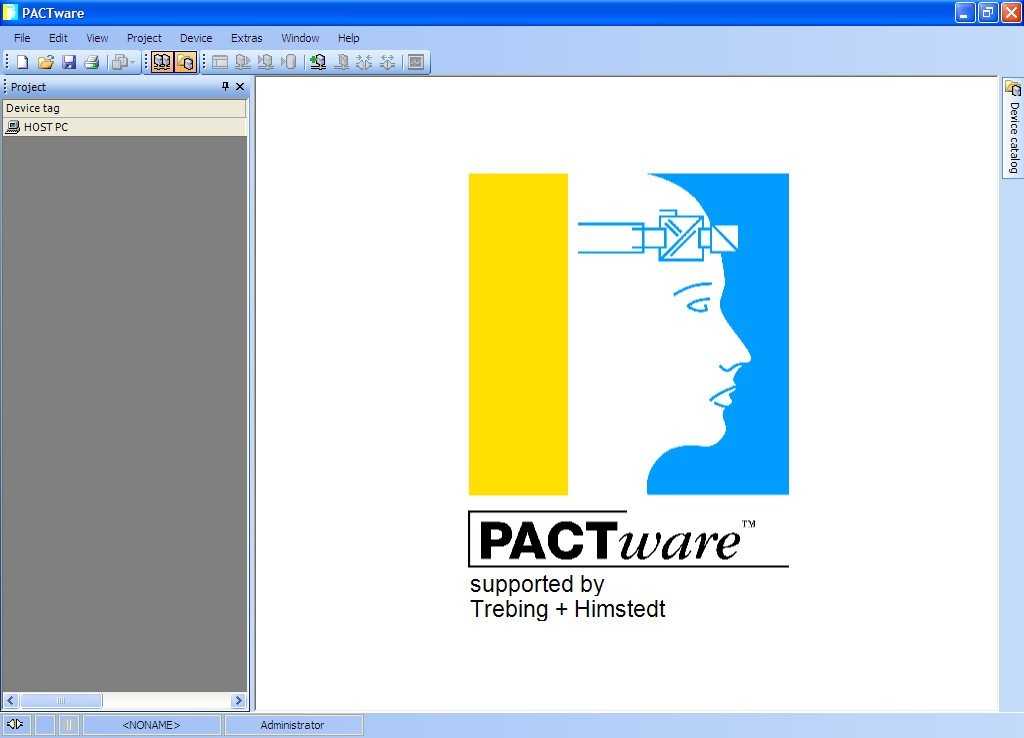The image size is (1024, 738).
Task: Pin or unpin the Project panel
Action: (x=225, y=86)
